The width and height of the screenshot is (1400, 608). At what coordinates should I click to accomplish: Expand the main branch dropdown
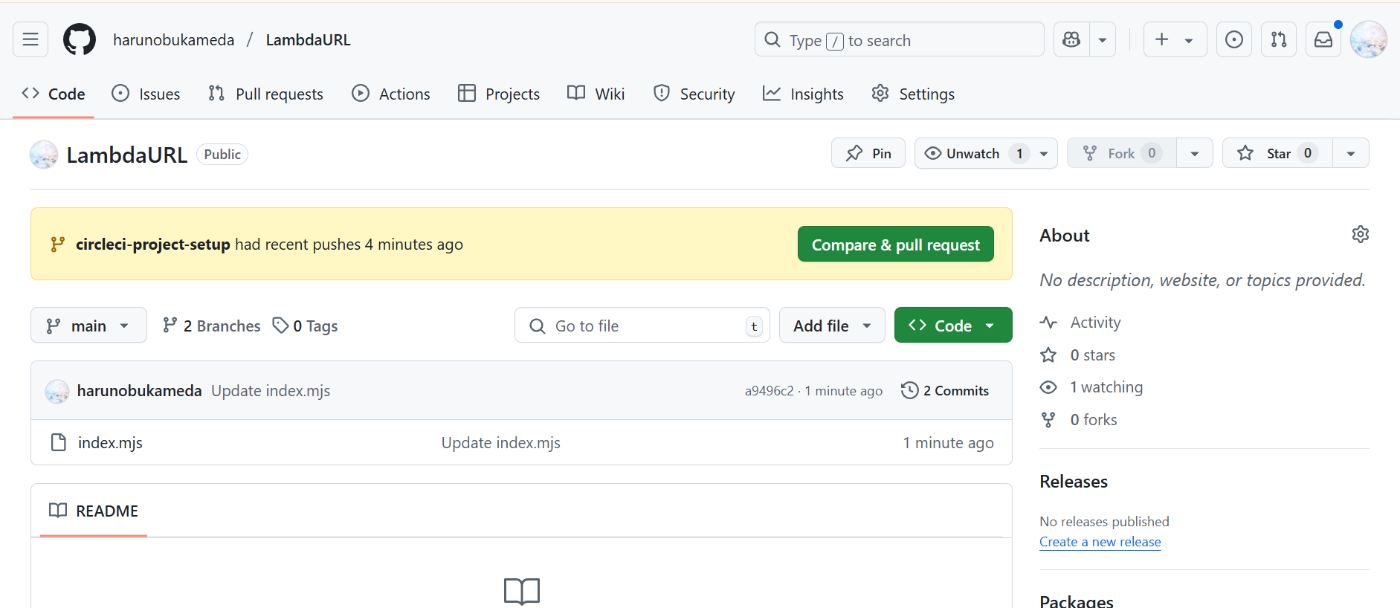pyautogui.click(x=88, y=326)
